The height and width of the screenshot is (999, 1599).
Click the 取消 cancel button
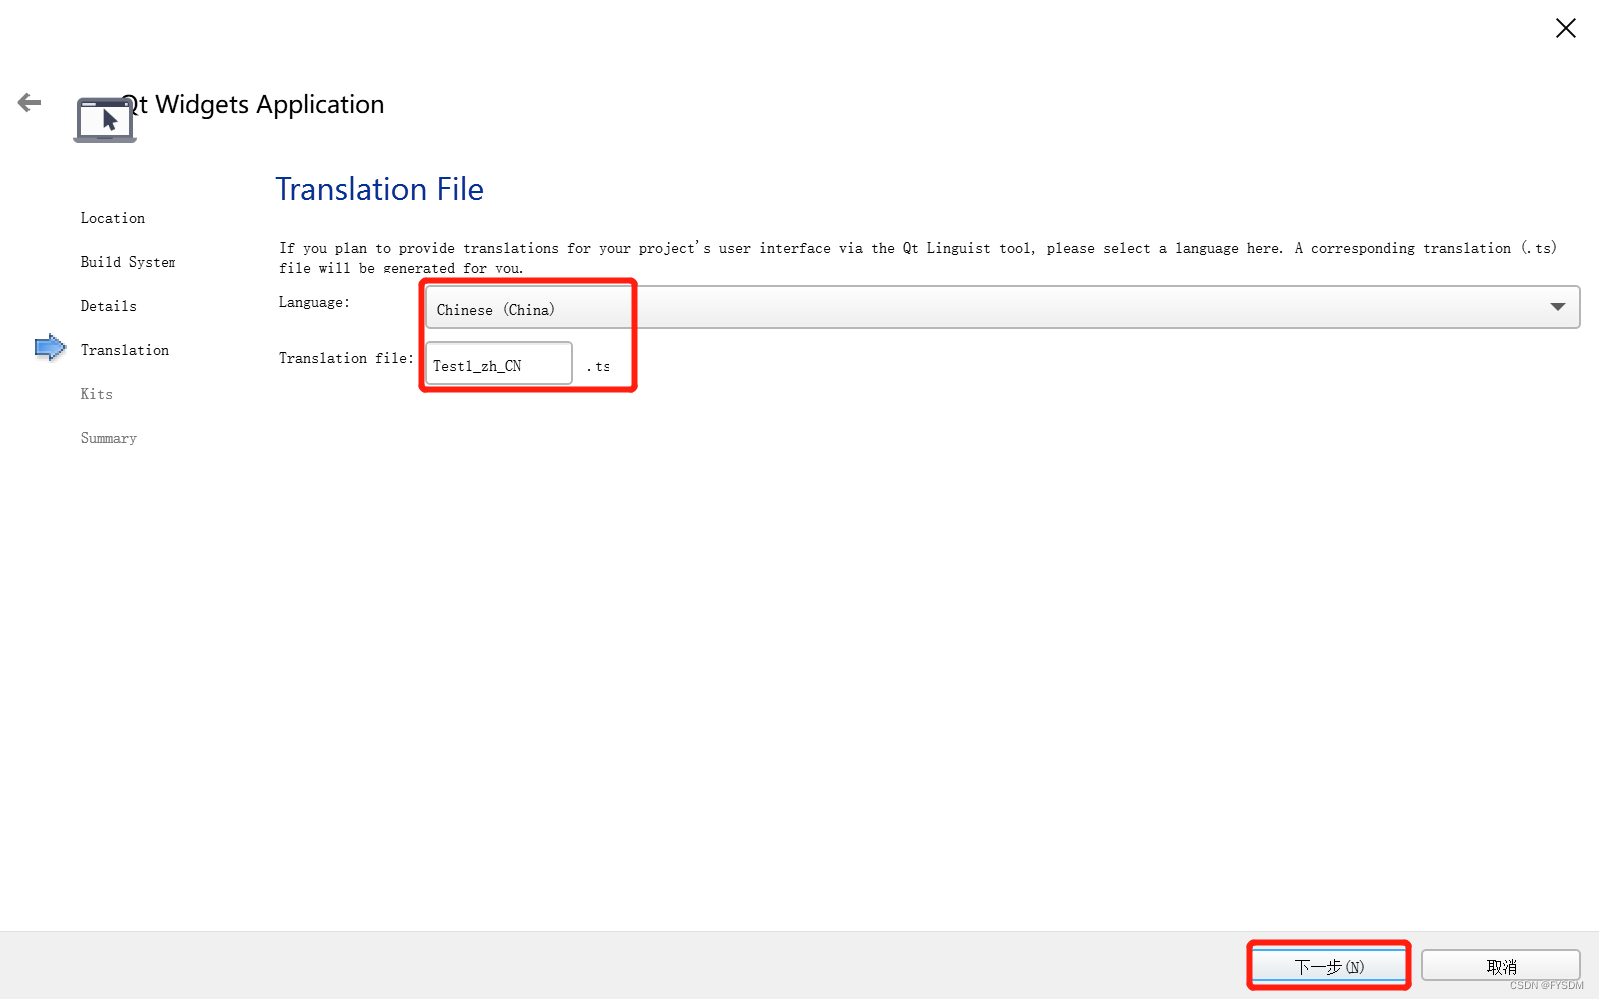(1501, 966)
